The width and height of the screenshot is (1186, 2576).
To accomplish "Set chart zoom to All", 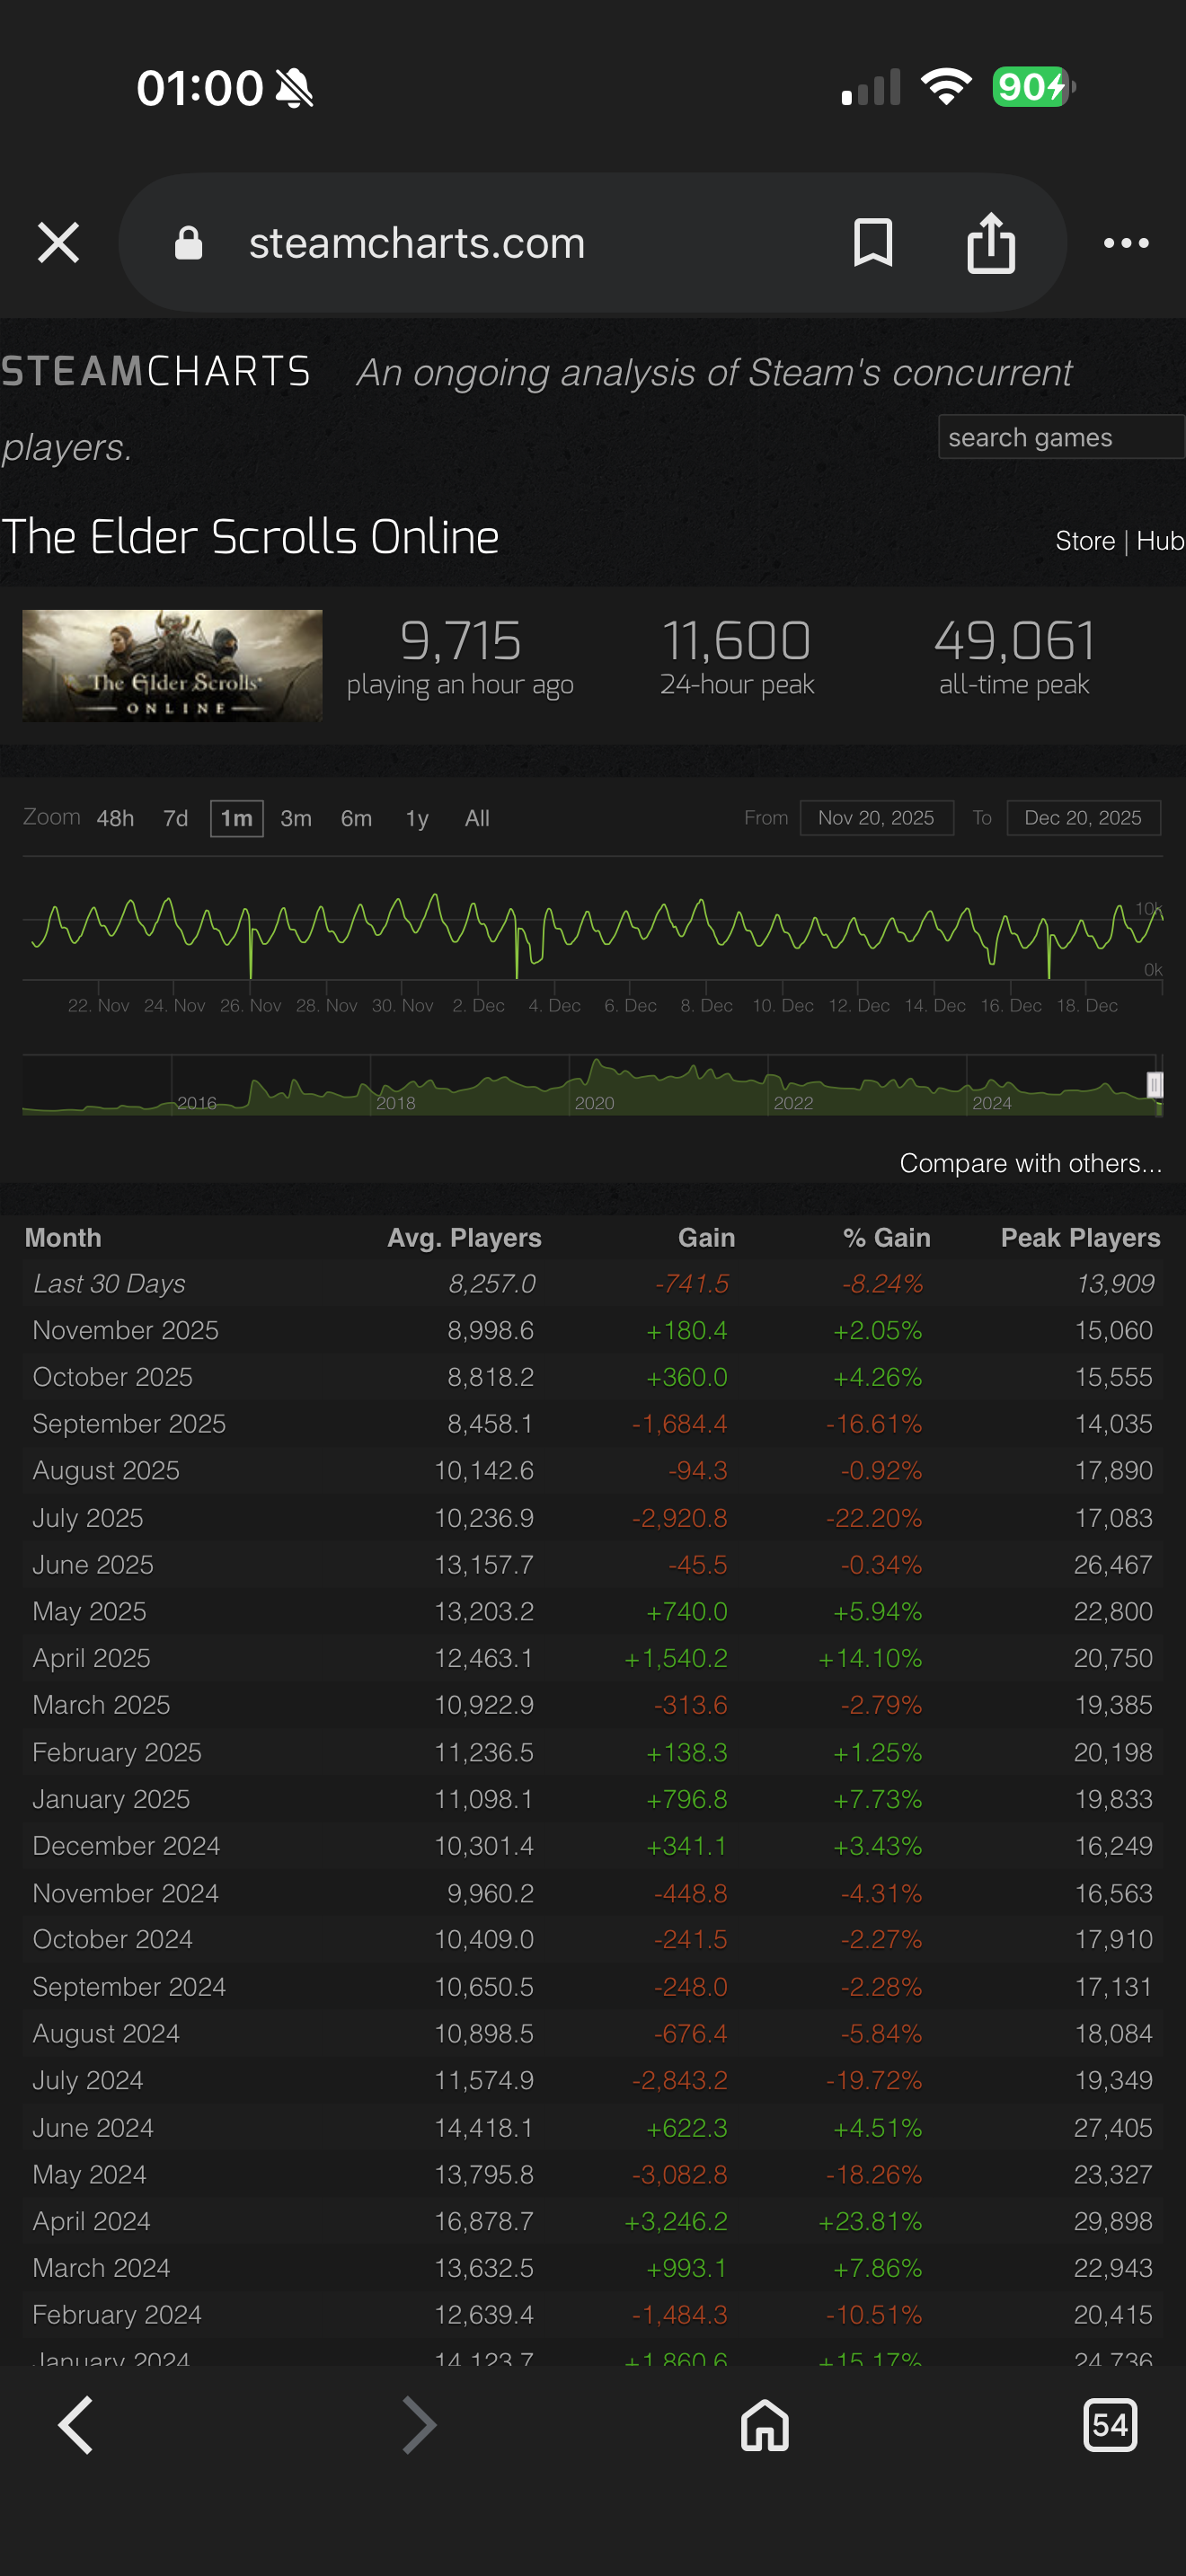I will point(477,818).
